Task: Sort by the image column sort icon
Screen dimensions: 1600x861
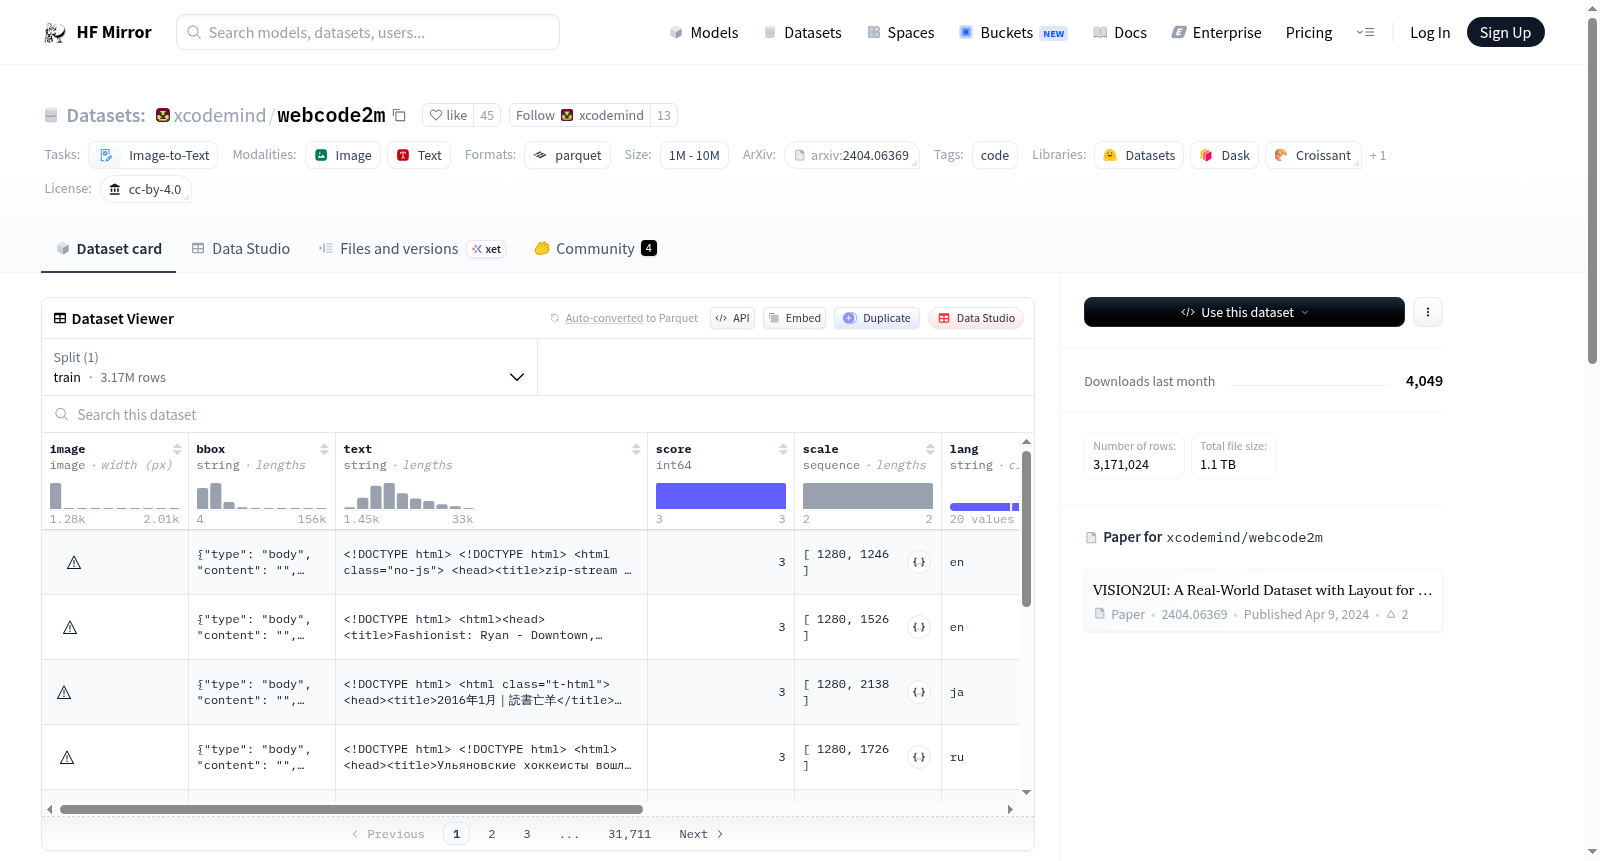Action: click(x=177, y=449)
